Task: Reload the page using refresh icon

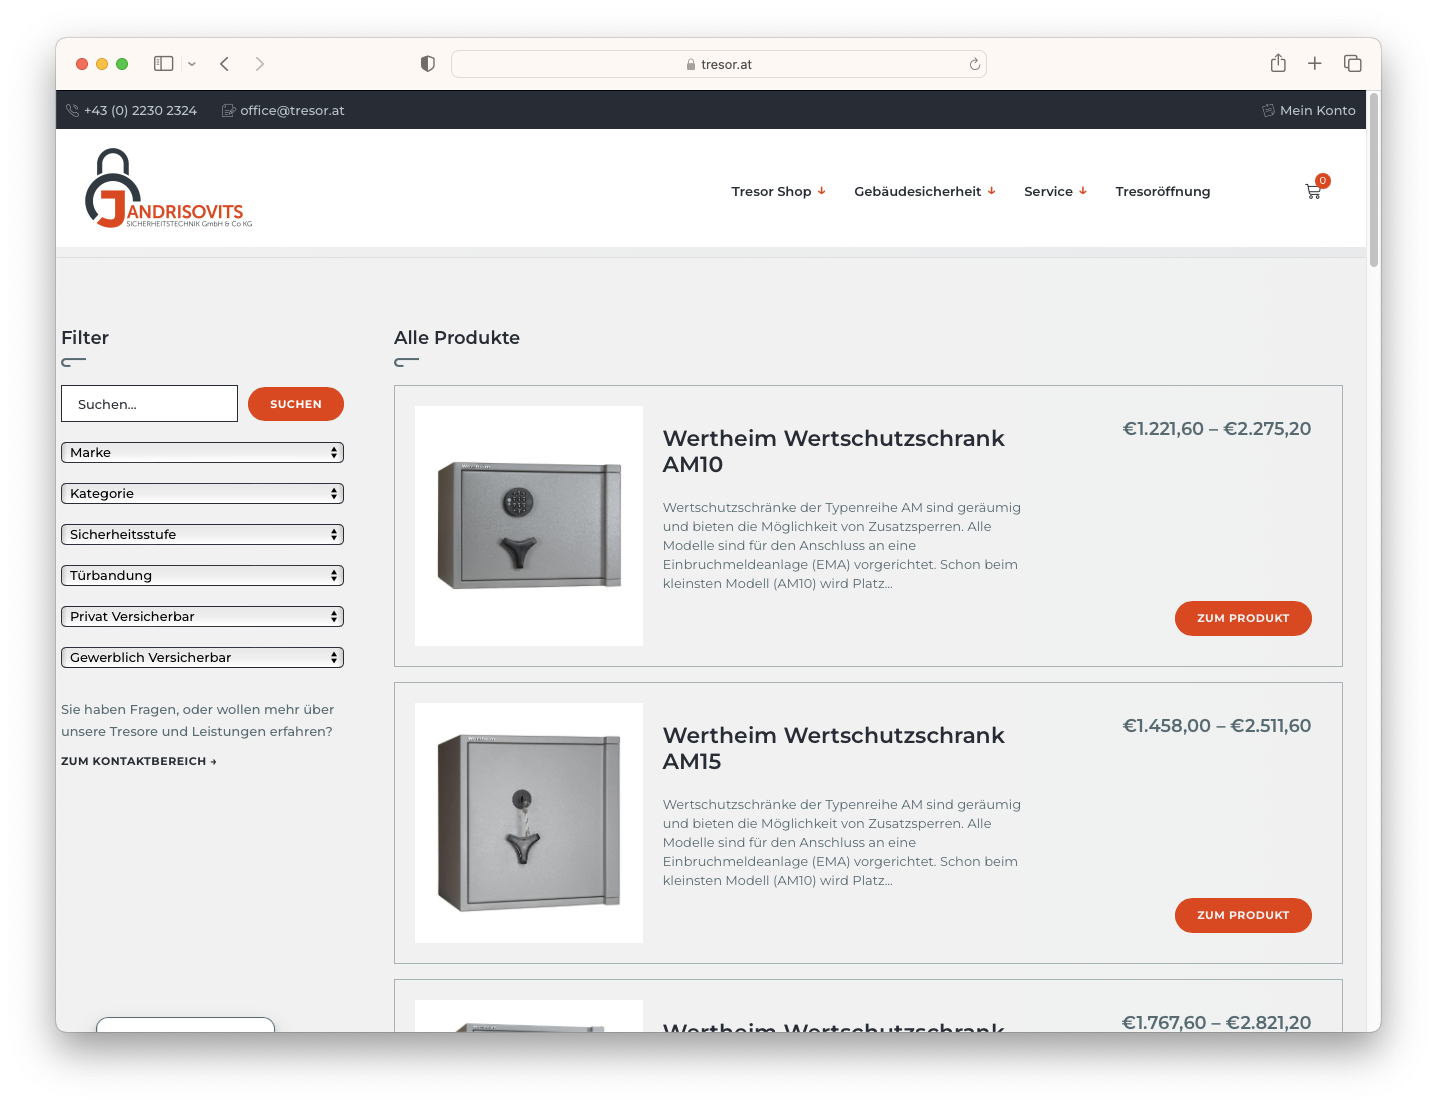Action: 975,64
